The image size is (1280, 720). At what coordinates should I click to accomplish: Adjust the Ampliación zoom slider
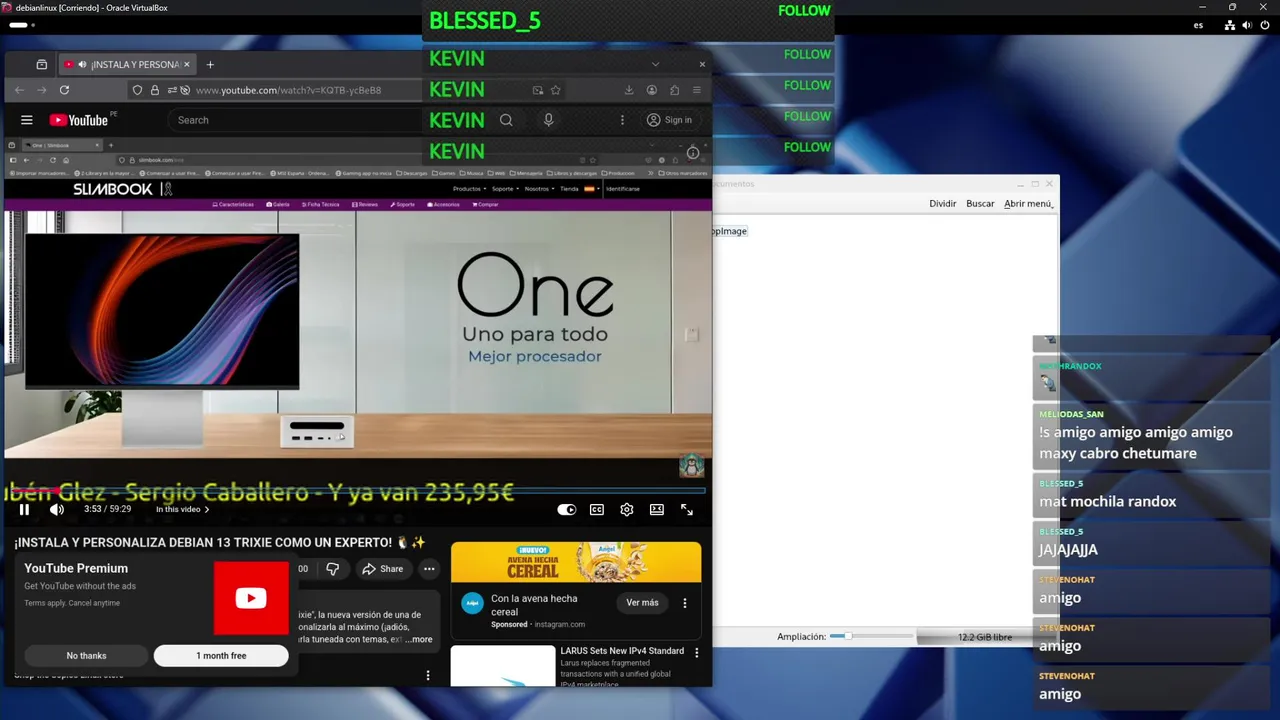coord(871,637)
